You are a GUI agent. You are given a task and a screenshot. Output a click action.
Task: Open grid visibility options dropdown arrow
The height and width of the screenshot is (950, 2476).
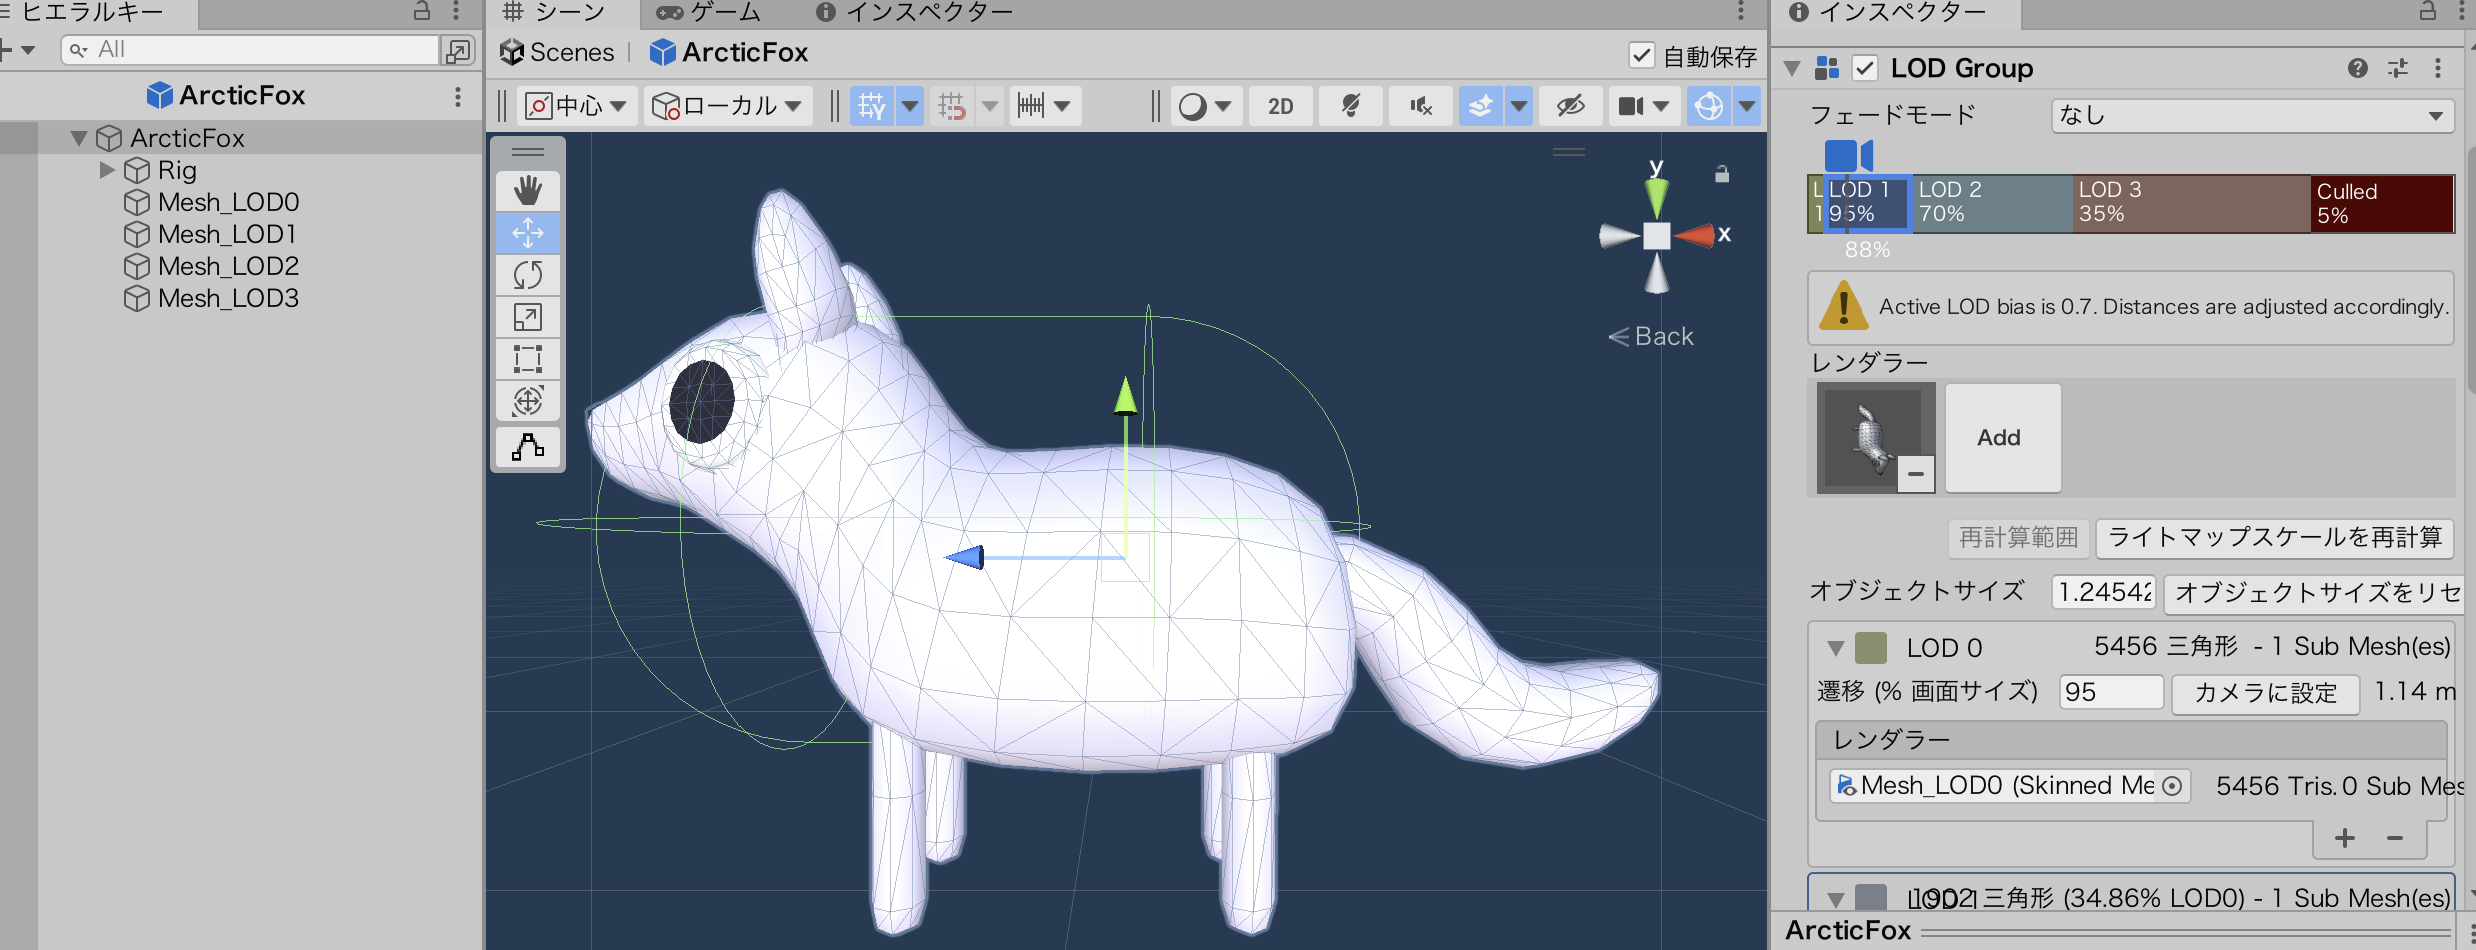(x=910, y=105)
